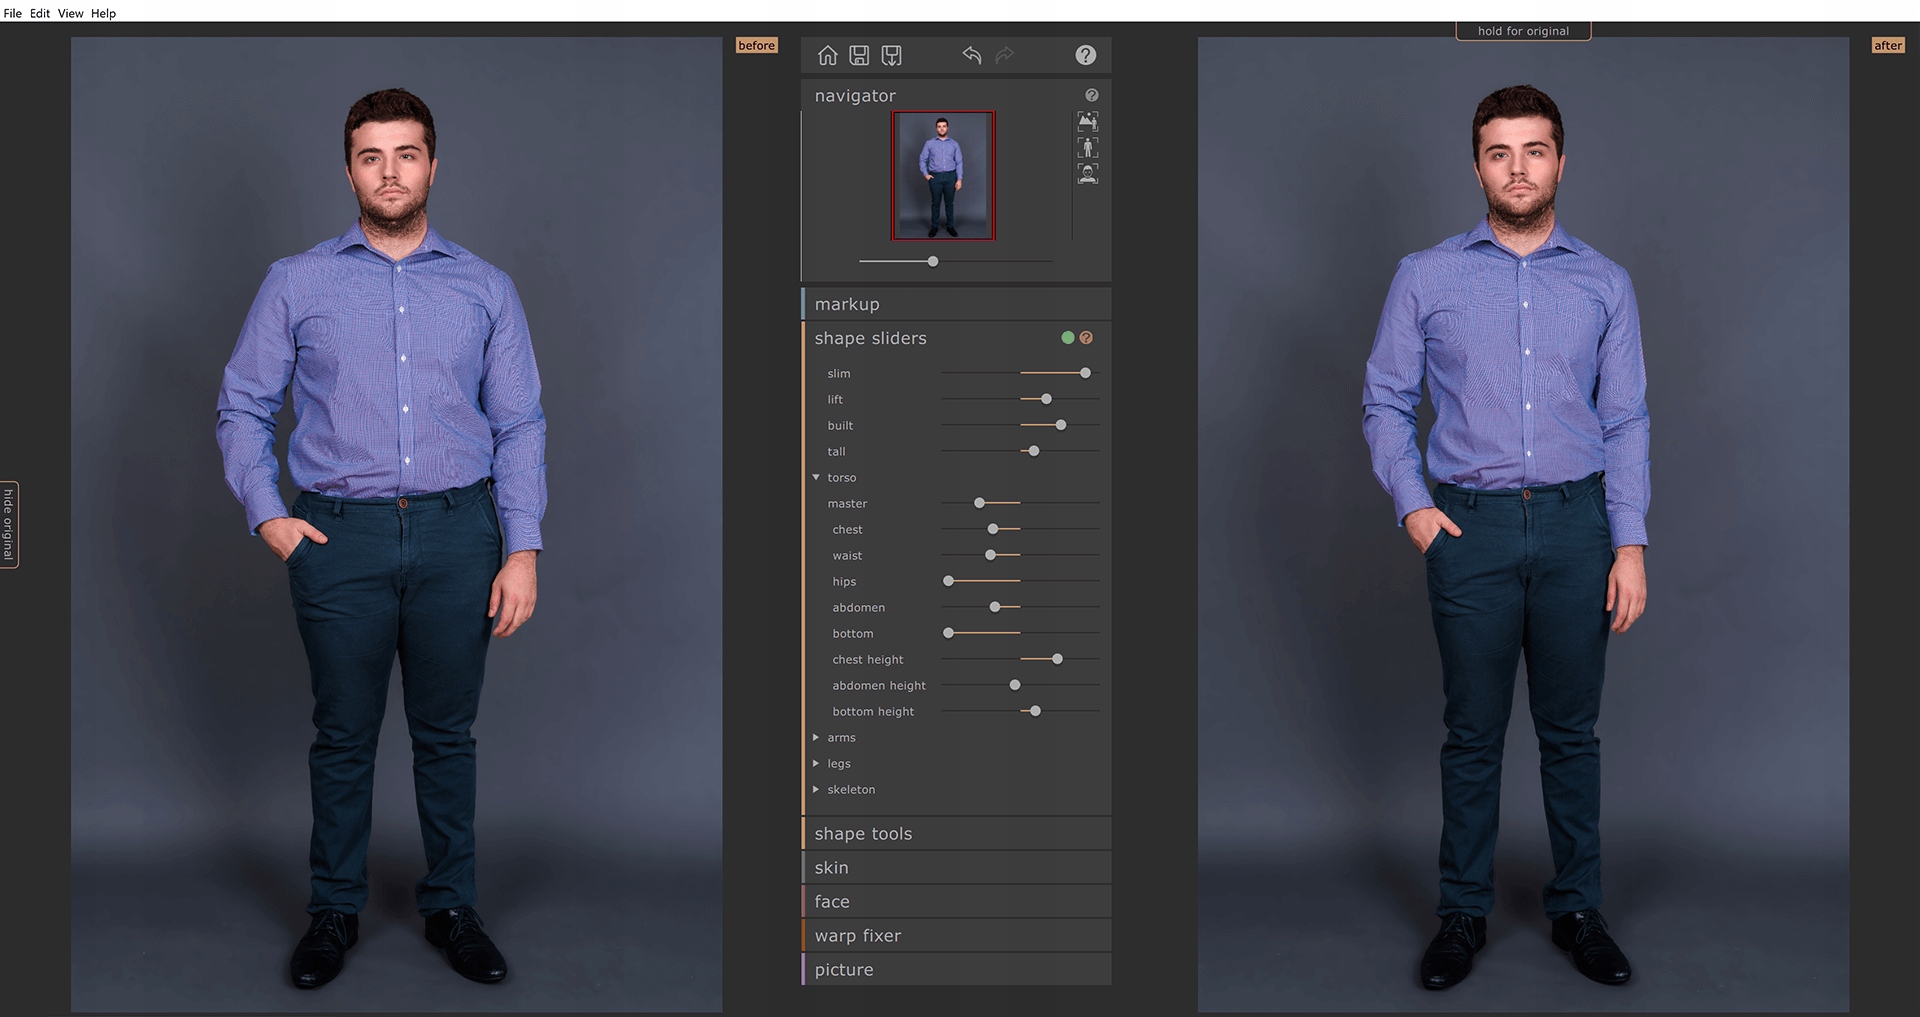Image resolution: width=1920 pixels, height=1017 pixels.
Task: Click the slim slider handle
Action: [1085, 373]
